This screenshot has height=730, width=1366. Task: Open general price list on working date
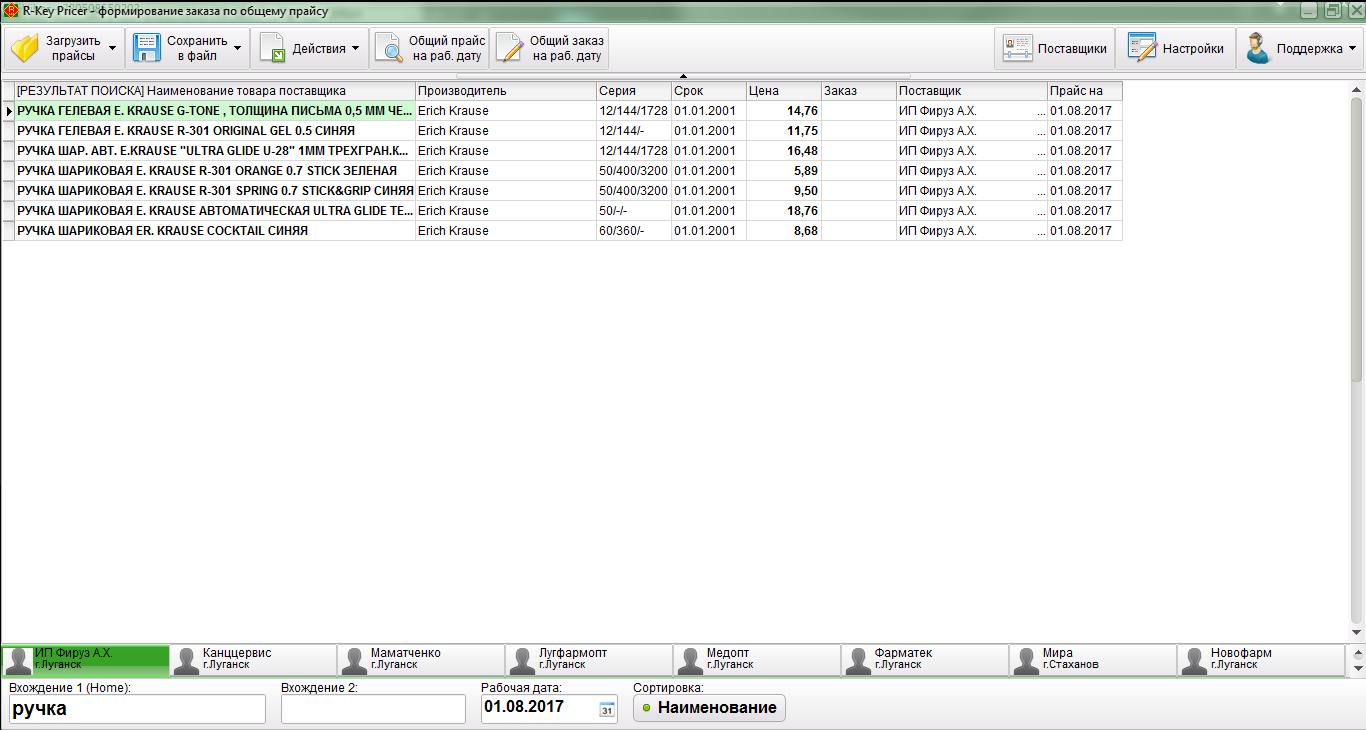click(429, 48)
